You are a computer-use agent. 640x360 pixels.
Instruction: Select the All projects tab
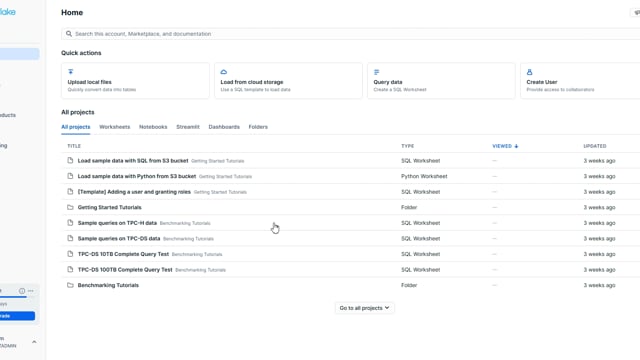(76, 127)
